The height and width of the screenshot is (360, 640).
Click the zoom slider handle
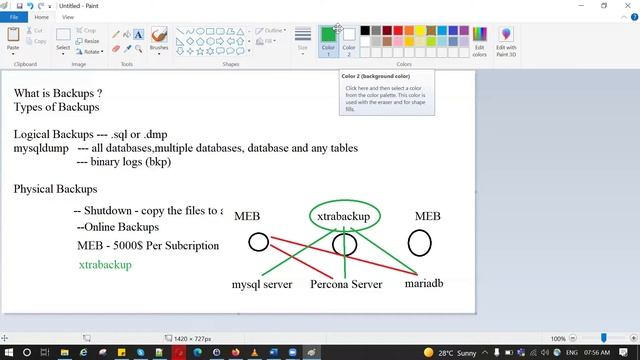pos(604,338)
